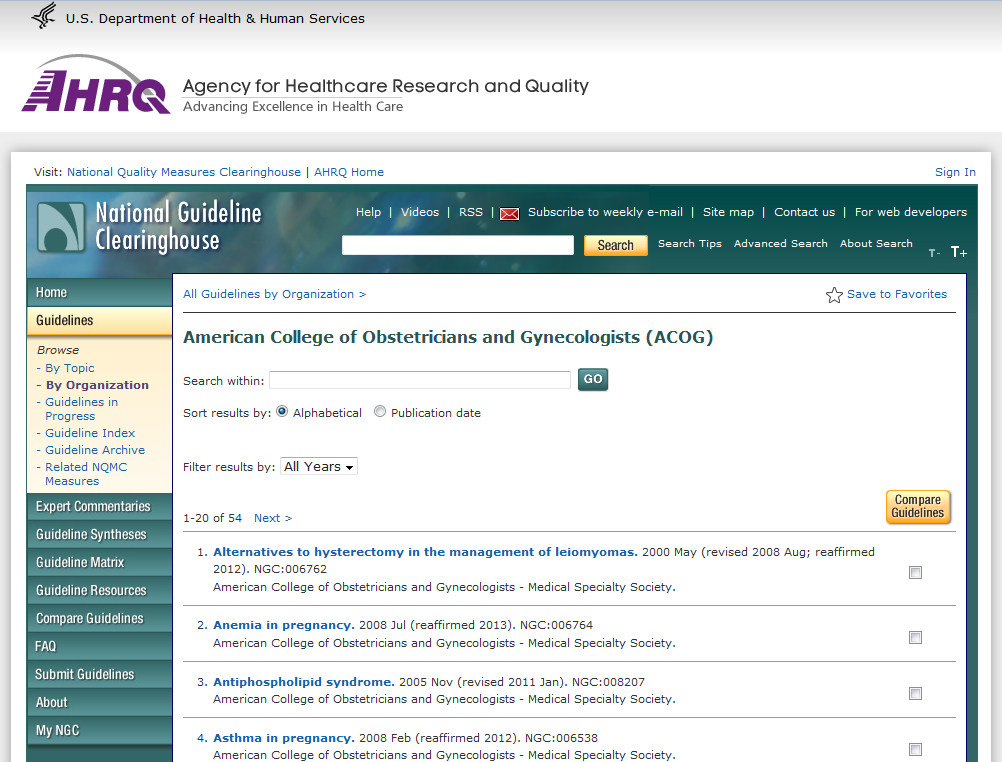Image resolution: width=1002 pixels, height=762 pixels.
Task: Increase text size with T+ icon
Action: [x=959, y=252]
